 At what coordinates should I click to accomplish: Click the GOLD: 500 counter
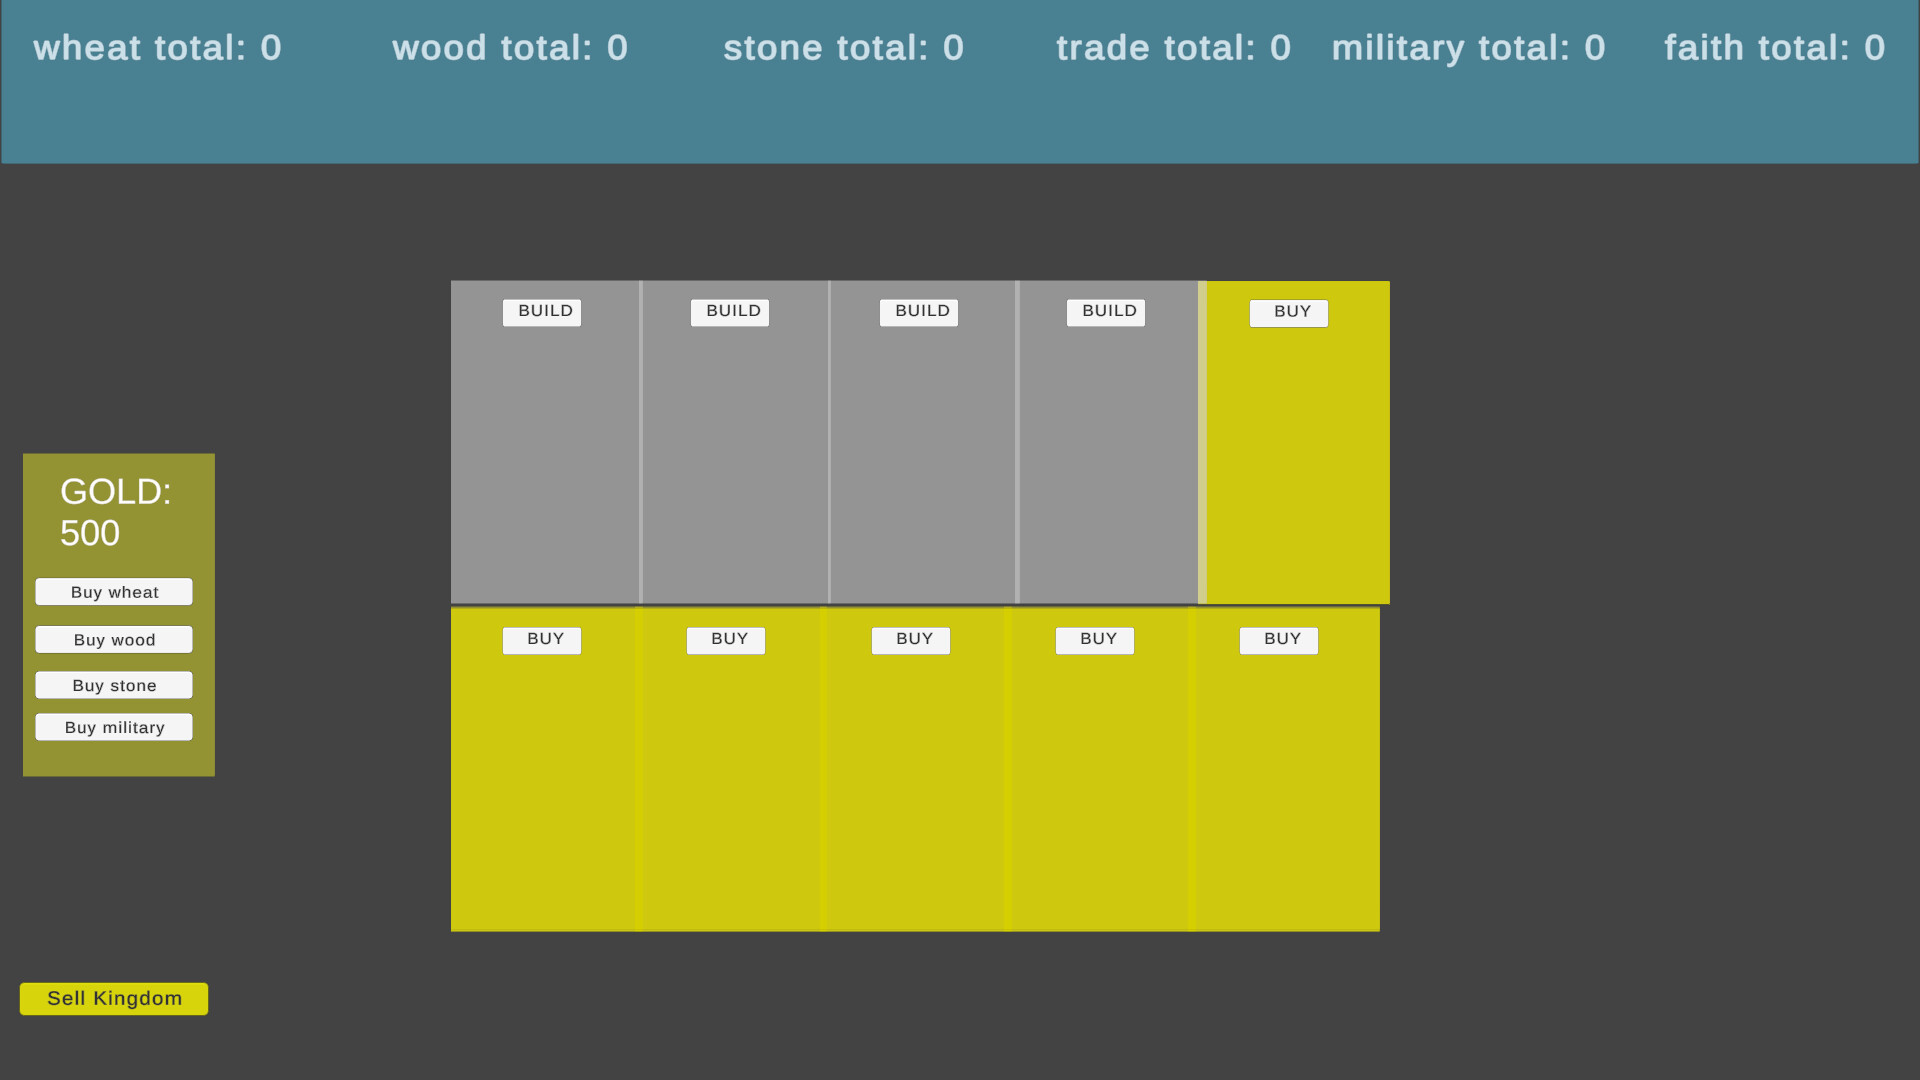tap(116, 512)
